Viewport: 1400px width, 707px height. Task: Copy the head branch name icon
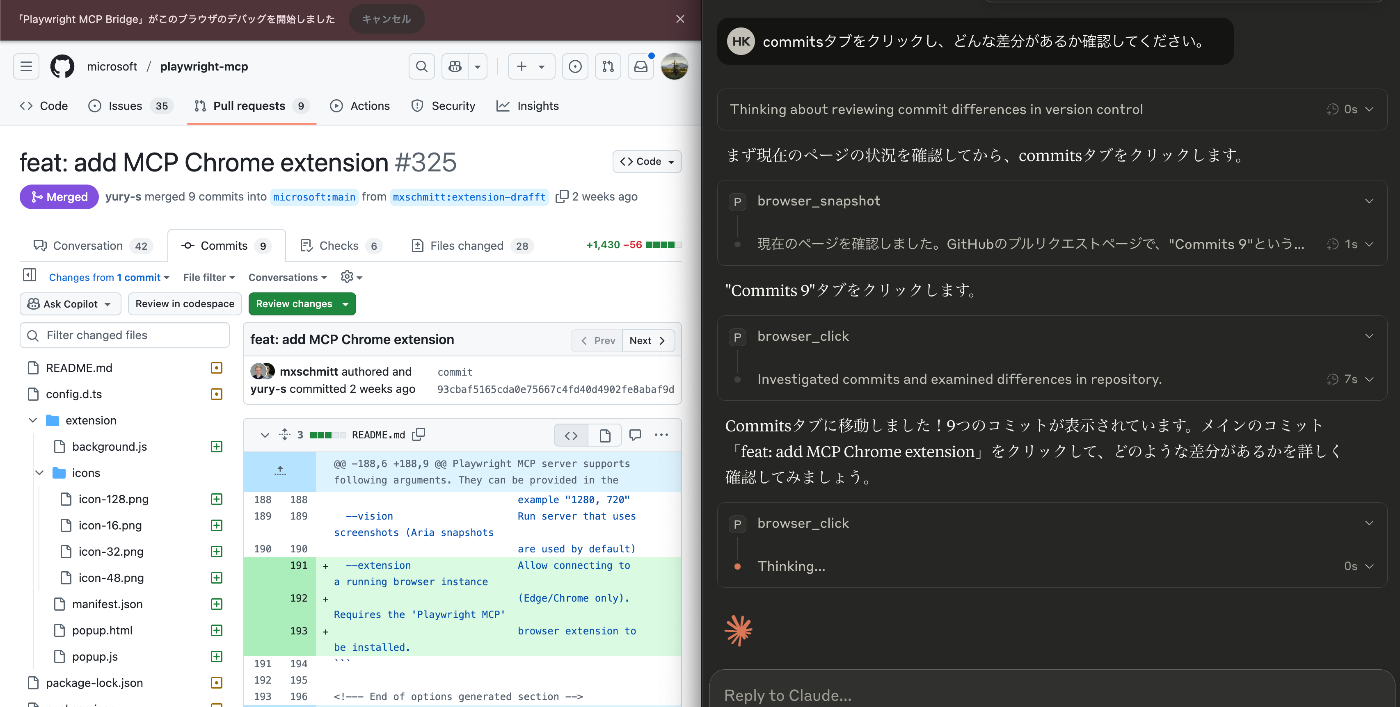coord(562,197)
